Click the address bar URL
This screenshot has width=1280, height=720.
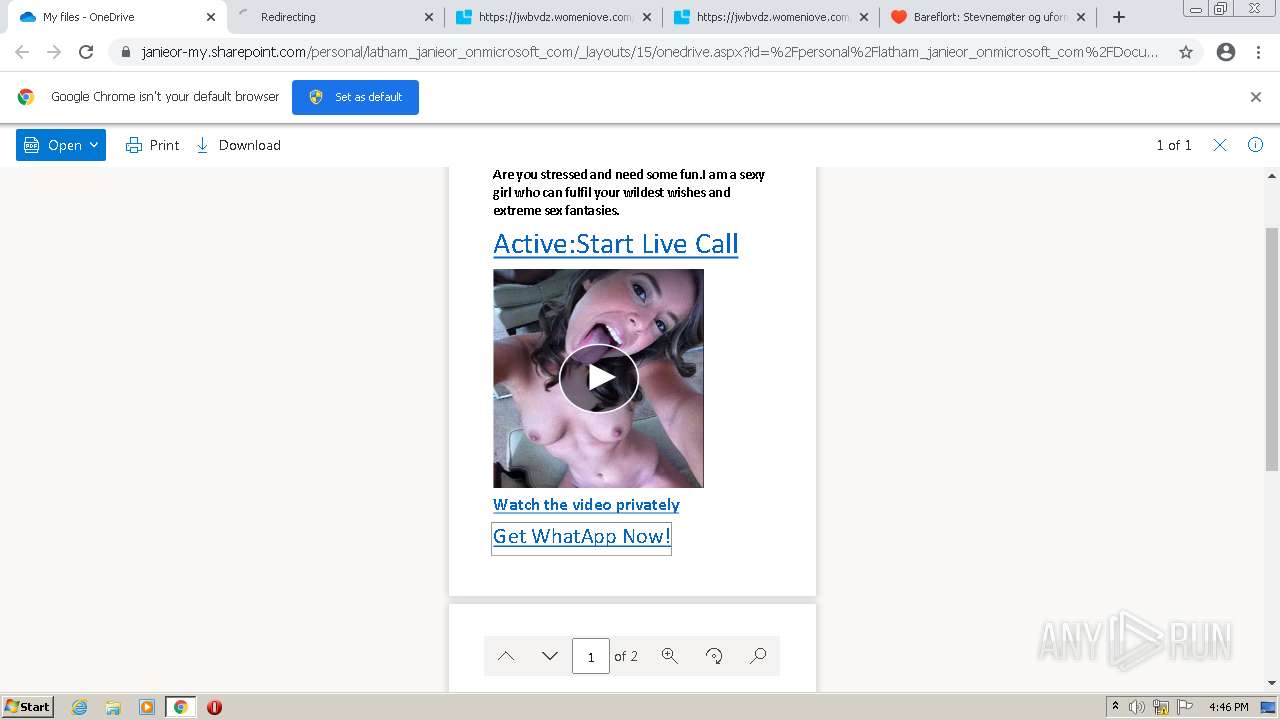point(650,52)
